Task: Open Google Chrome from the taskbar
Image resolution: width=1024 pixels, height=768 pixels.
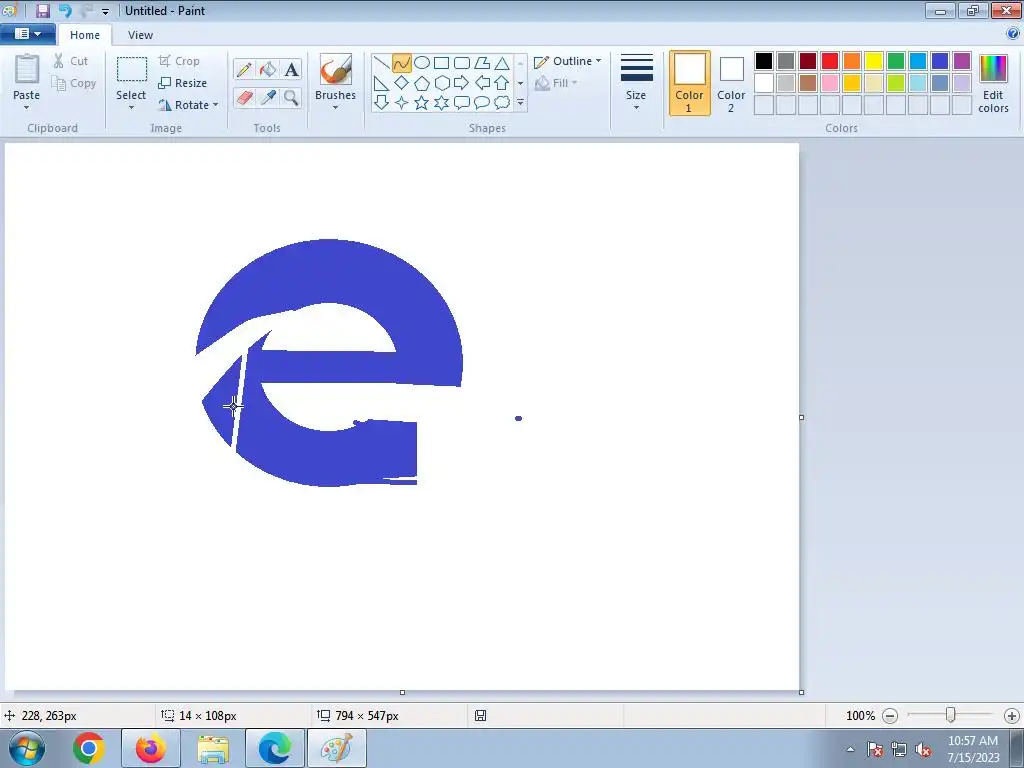Action: coord(89,748)
